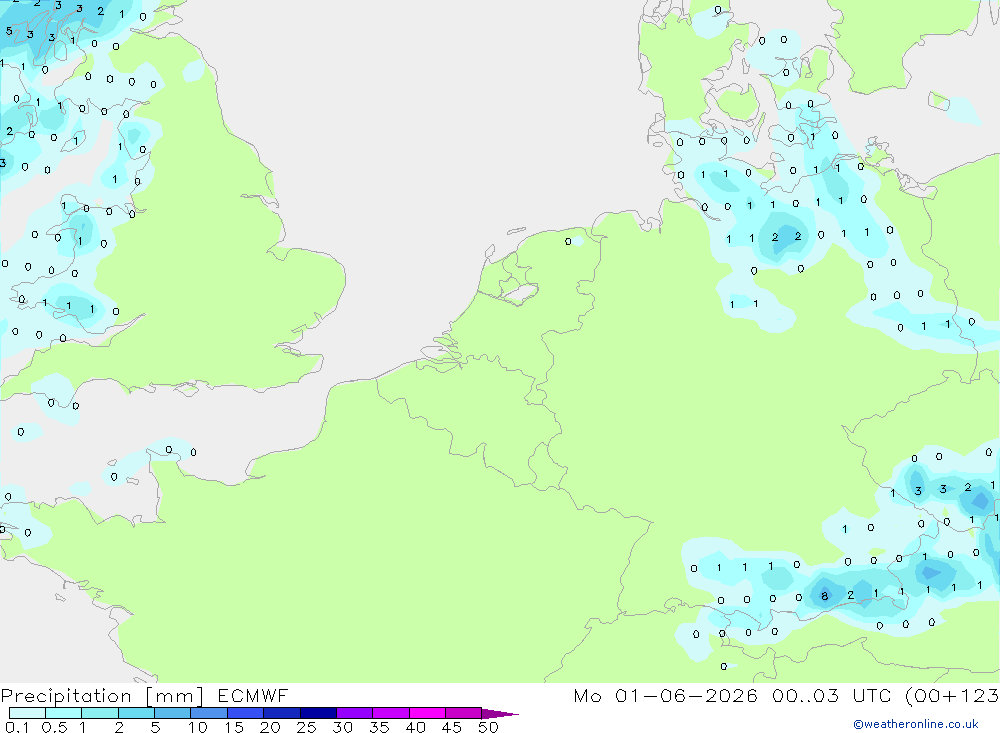The height and width of the screenshot is (733, 1000).
Task: Click the 25–30 mm legend swatch
Action: pos(318,713)
